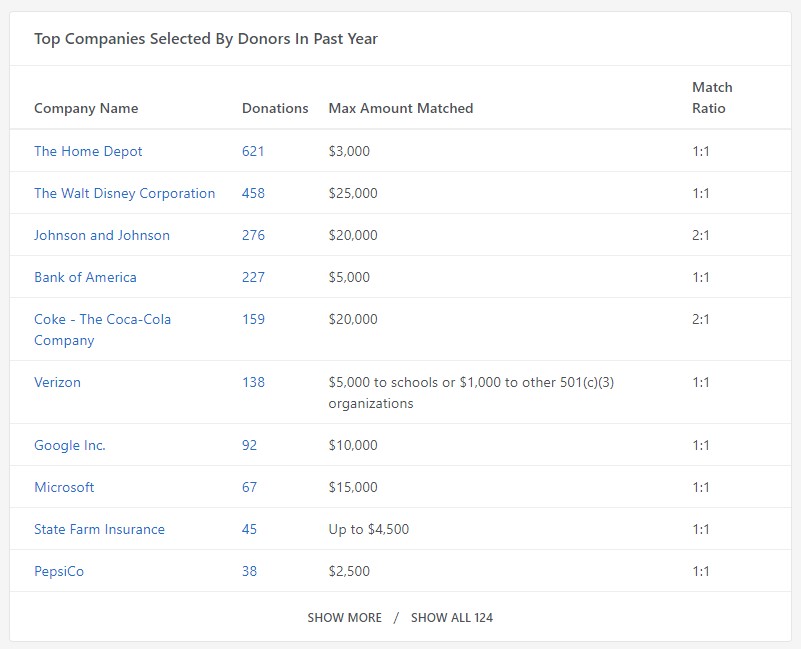Open the Microsoft company link

[x=64, y=487]
